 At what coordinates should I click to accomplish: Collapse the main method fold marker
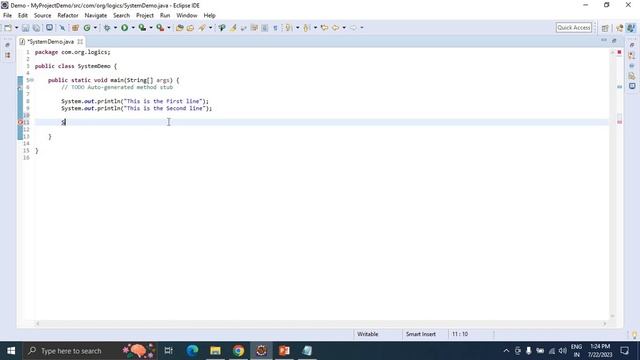(x=31, y=80)
